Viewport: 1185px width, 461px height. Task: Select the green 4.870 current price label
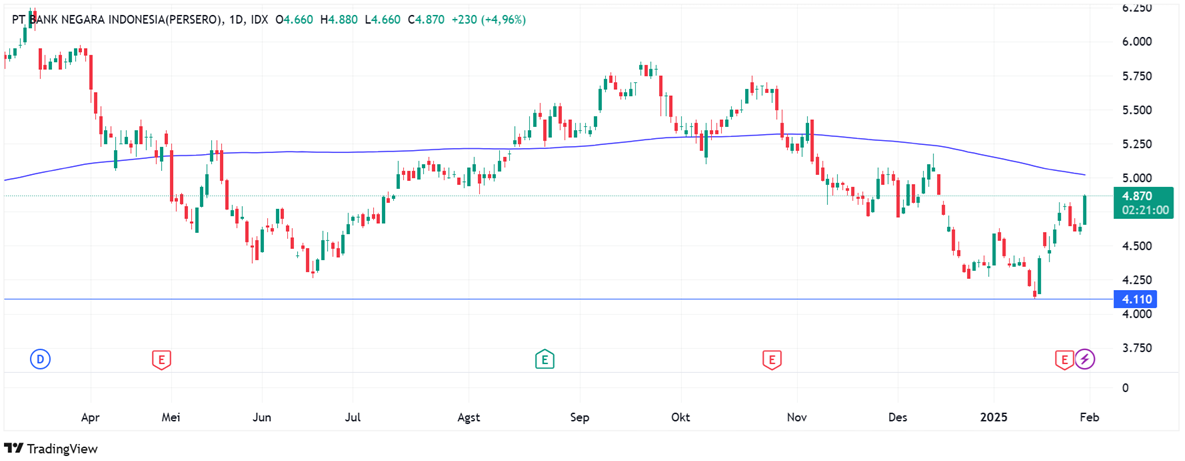pyautogui.click(x=1139, y=197)
